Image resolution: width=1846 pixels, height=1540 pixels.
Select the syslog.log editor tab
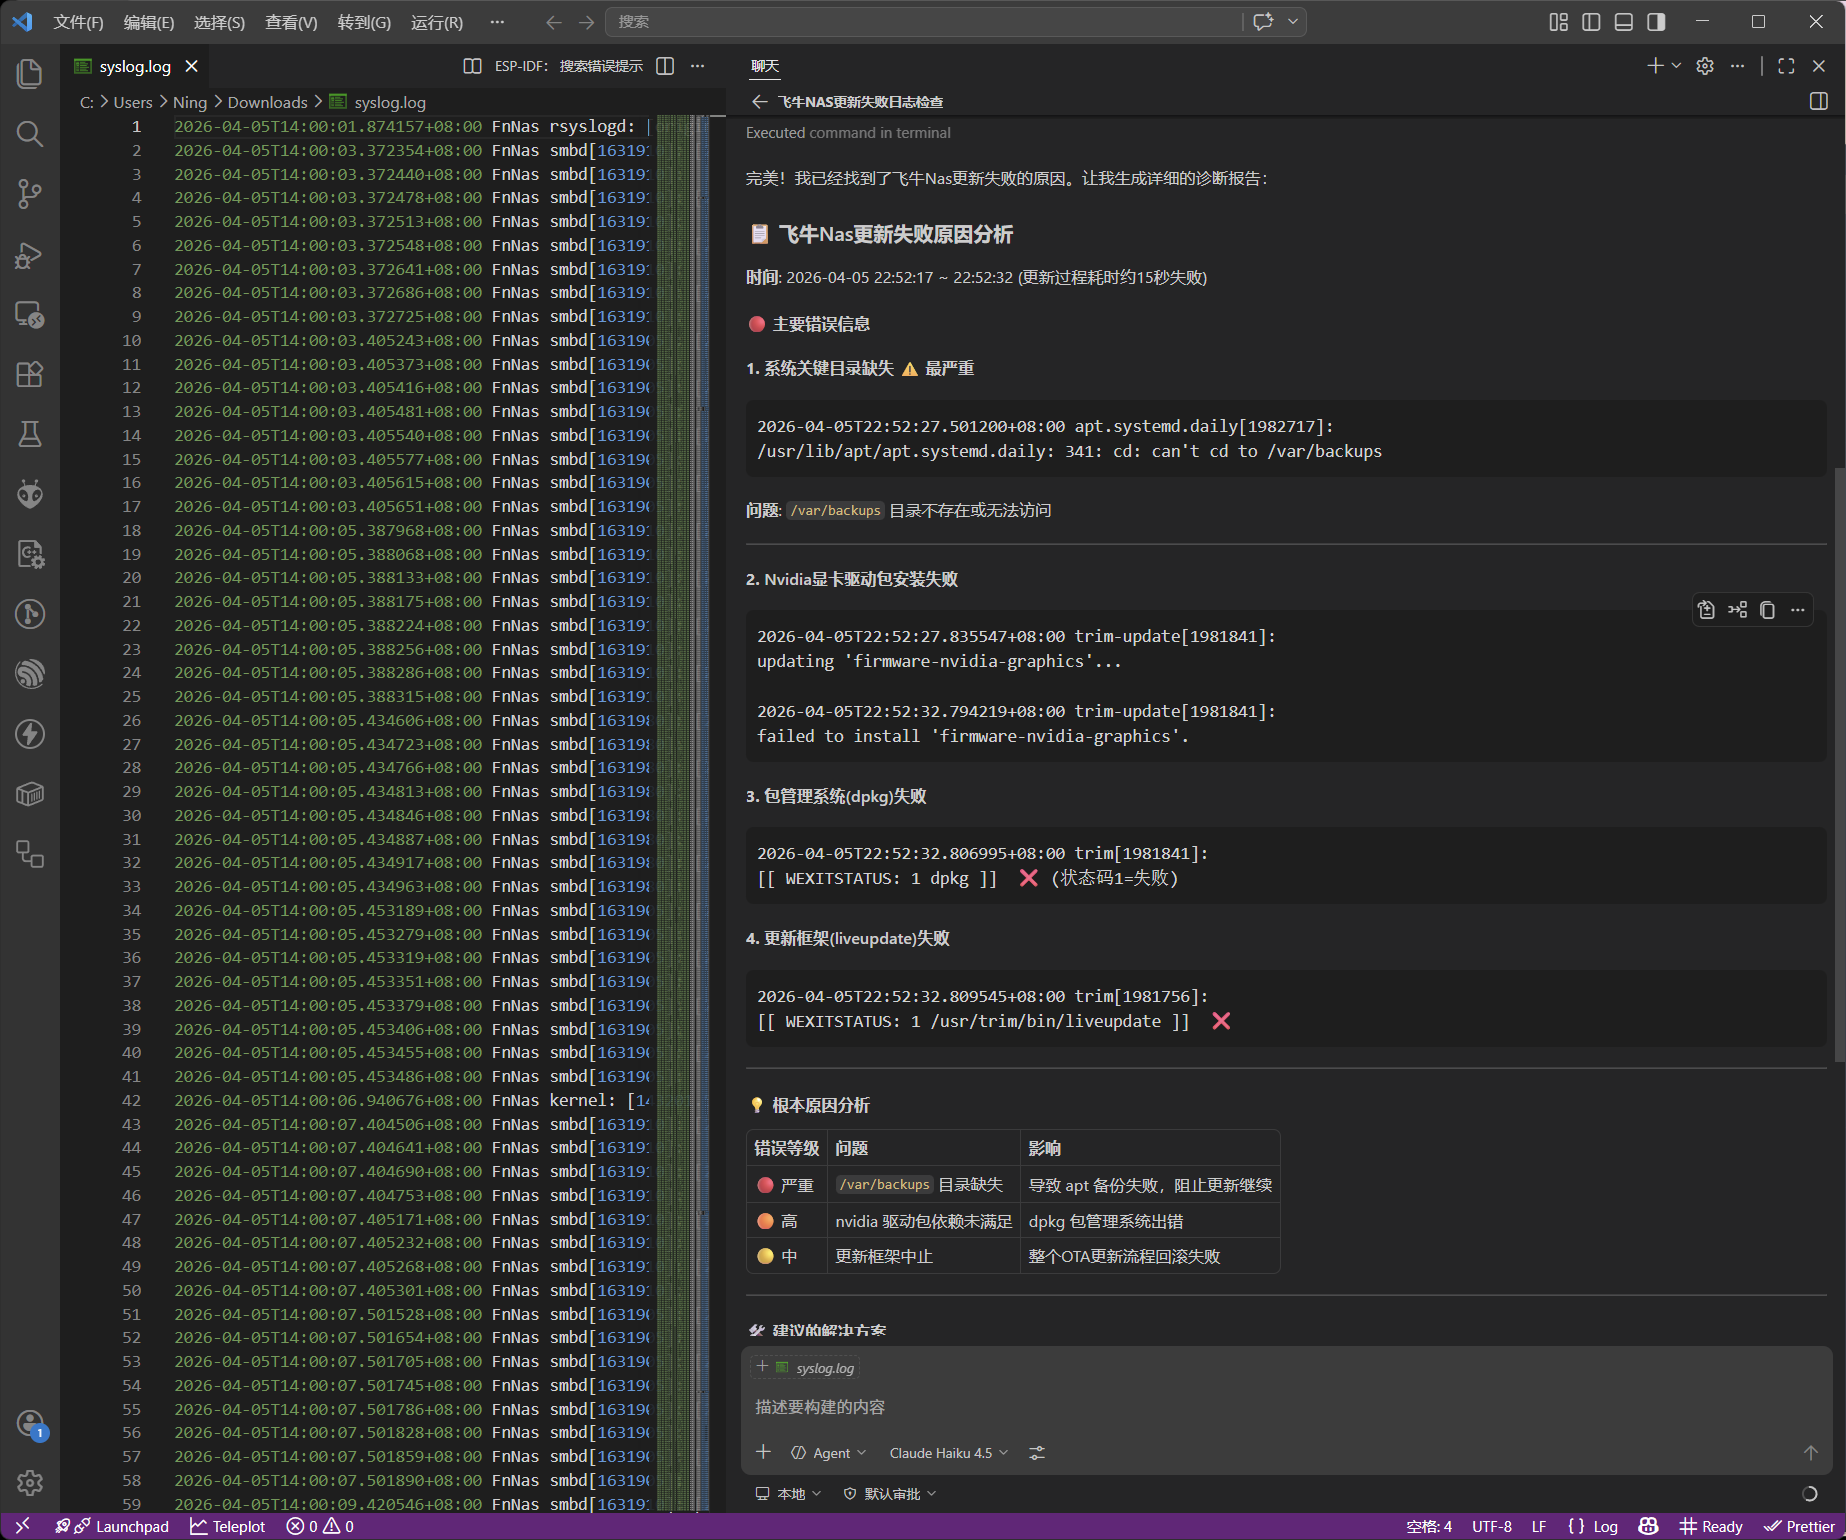coord(135,66)
